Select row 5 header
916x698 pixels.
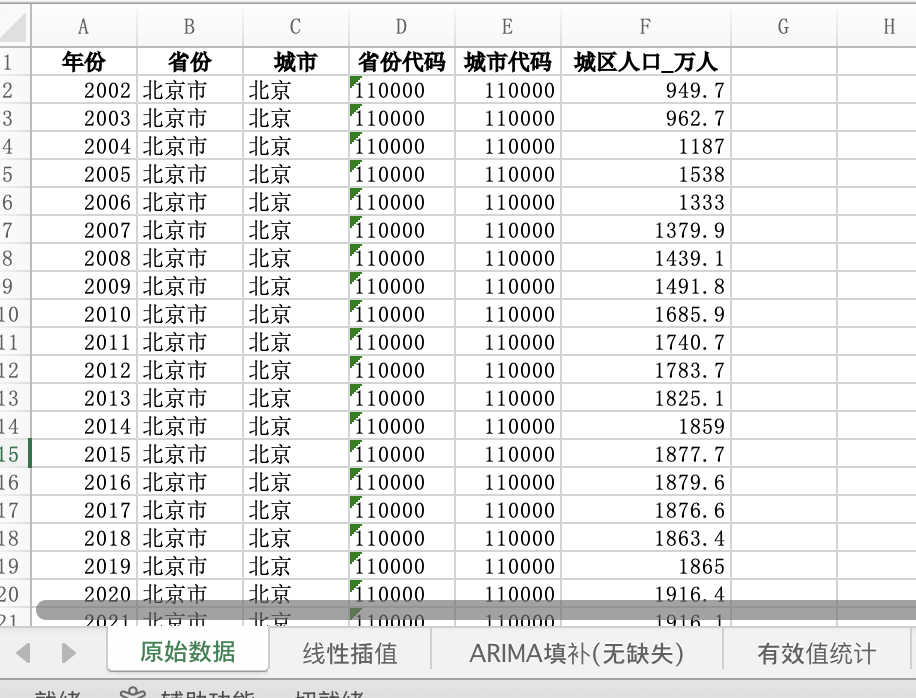[x=15, y=173]
